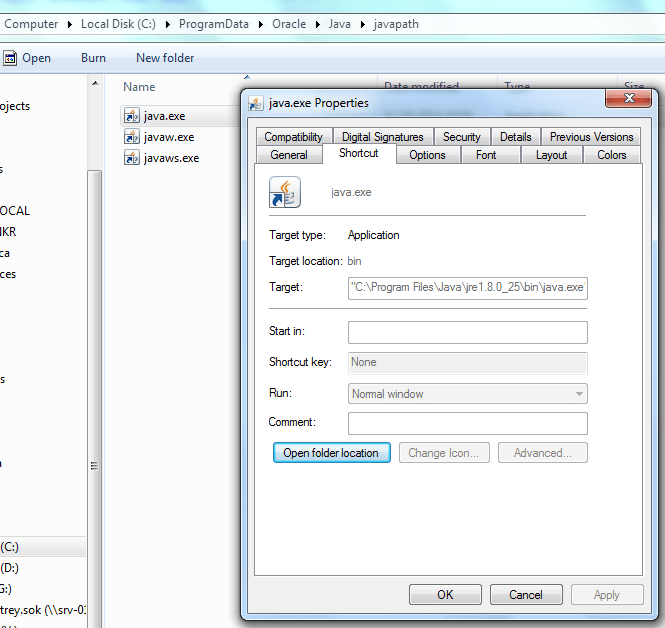Sort files by the Name column header
The width and height of the screenshot is (665, 628).
pos(139,87)
